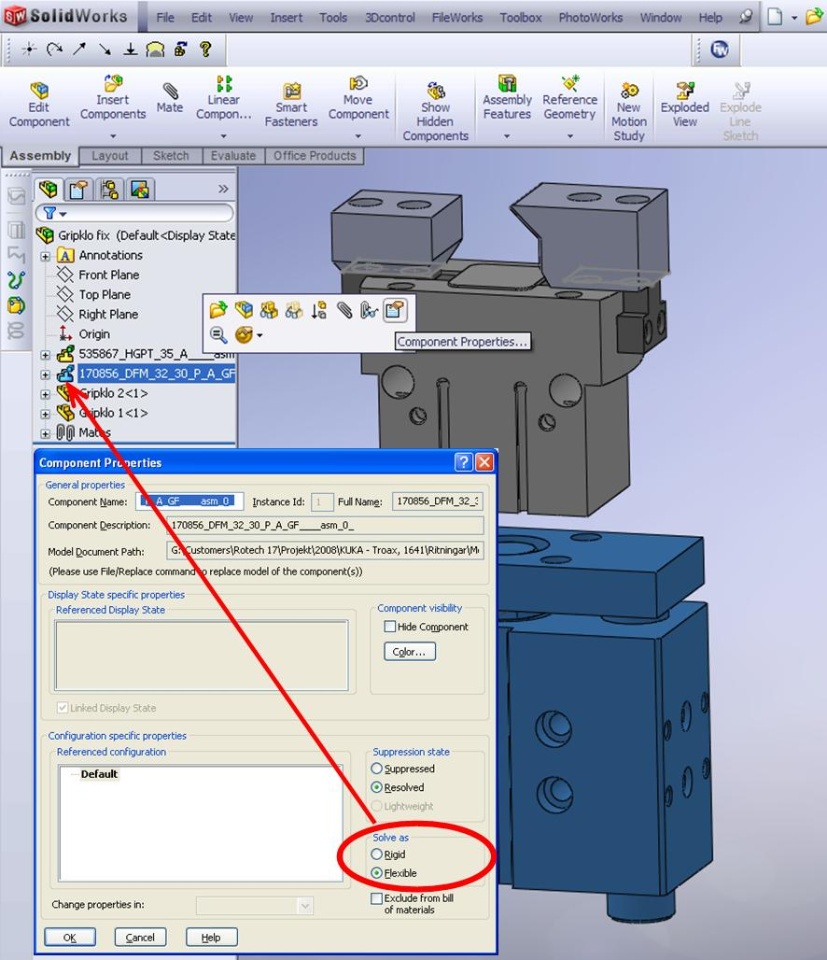Viewport: 827px width, 960px height.
Task: Click the Component Description field
Action: coord(325,525)
